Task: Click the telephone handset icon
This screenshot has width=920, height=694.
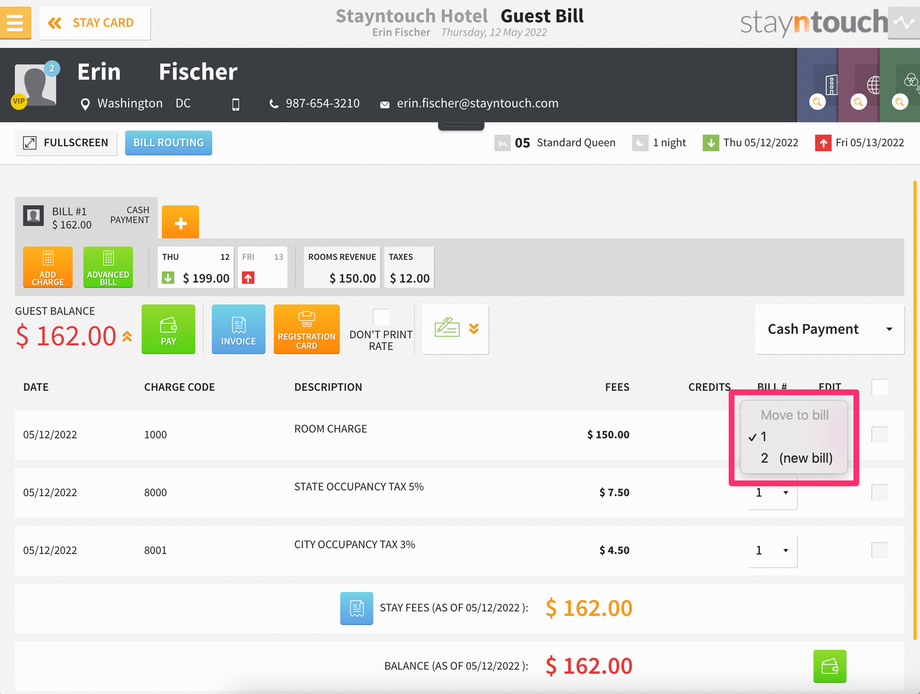Action: [273, 104]
